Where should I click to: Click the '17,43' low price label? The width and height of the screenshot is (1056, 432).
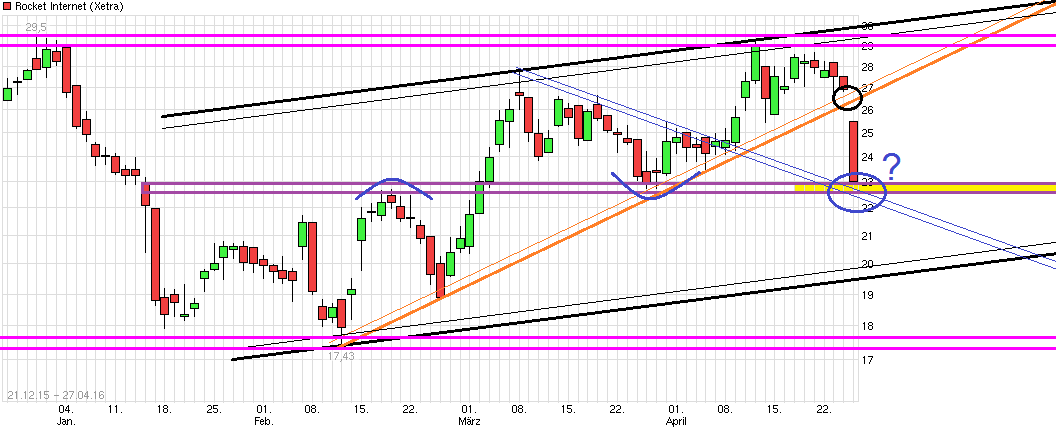tap(341, 355)
